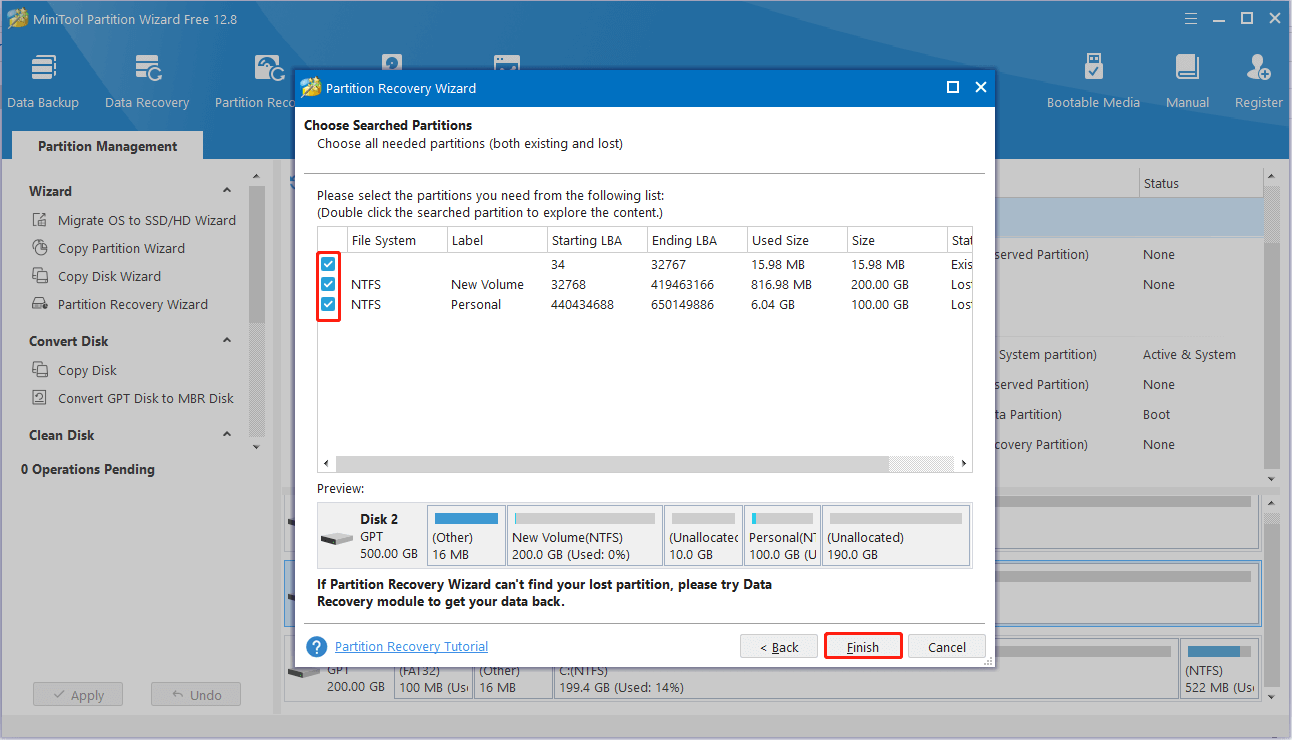Screen dimensions: 1292x740
Task: Expand the Clean Disk section
Action: pyautogui.click(x=225, y=435)
